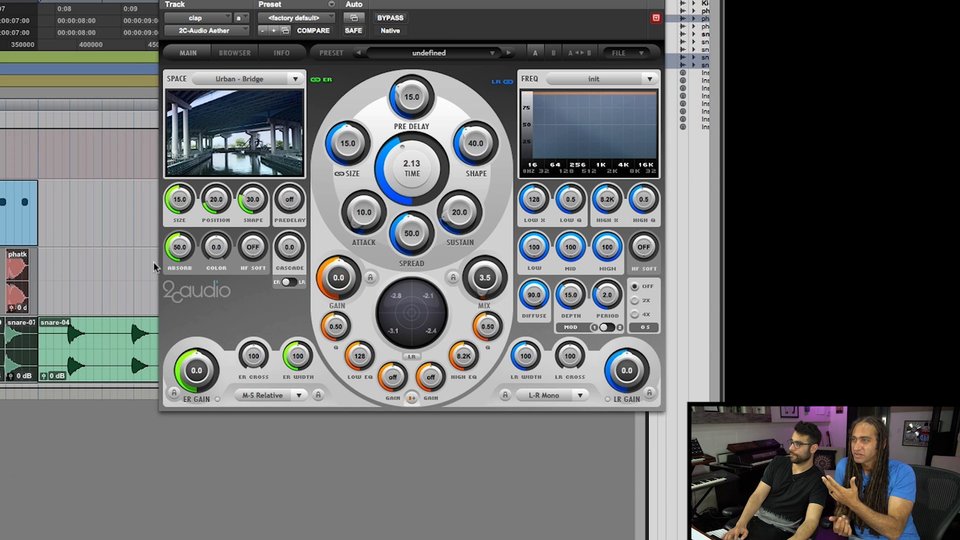The width and height of the screenshot is (960, 540).
Task: Open the FREQ init dropdown
Action: [x=601, y=79]
